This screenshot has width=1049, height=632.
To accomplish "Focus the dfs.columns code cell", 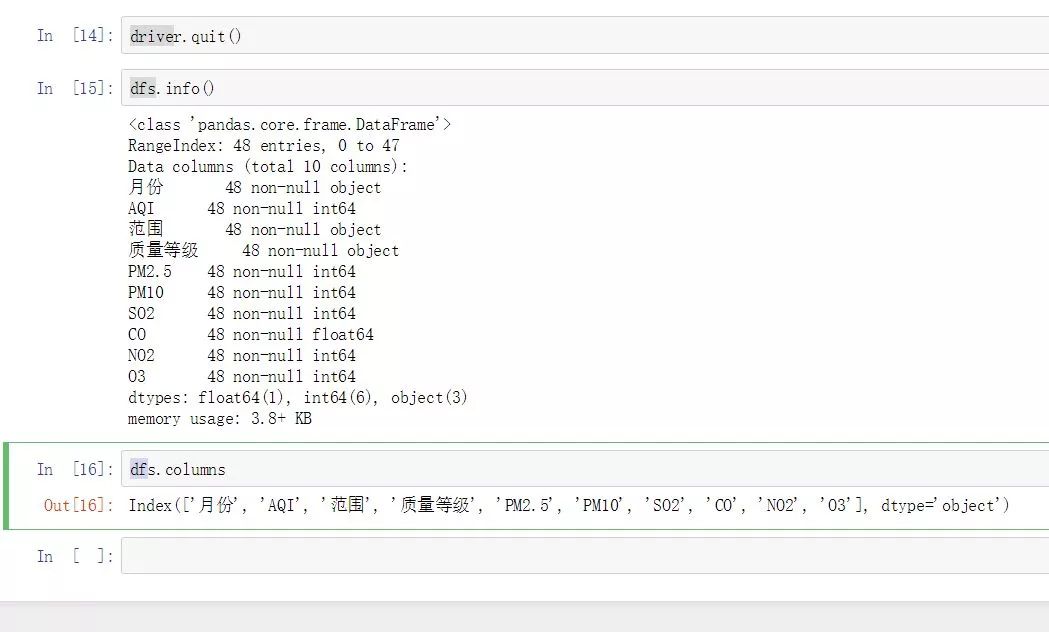I will (585, 469).
